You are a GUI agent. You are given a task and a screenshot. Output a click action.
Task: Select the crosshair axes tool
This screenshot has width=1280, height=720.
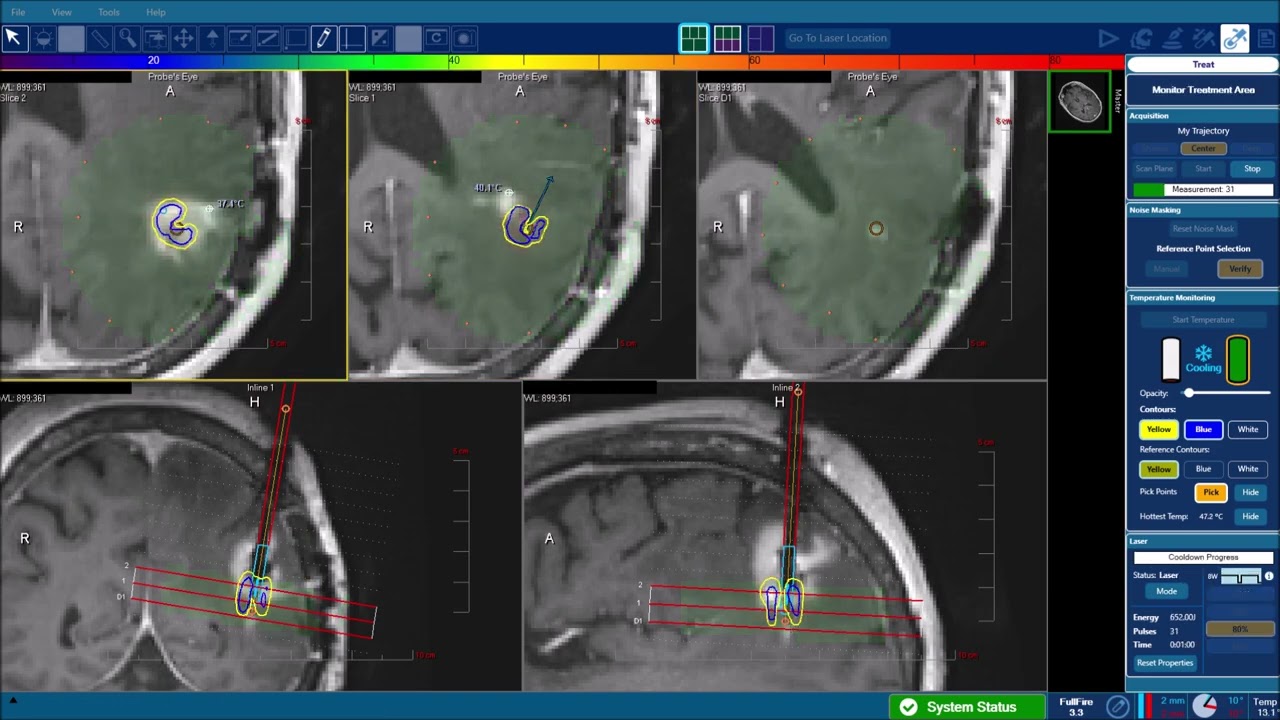click(x=351, y=38)
